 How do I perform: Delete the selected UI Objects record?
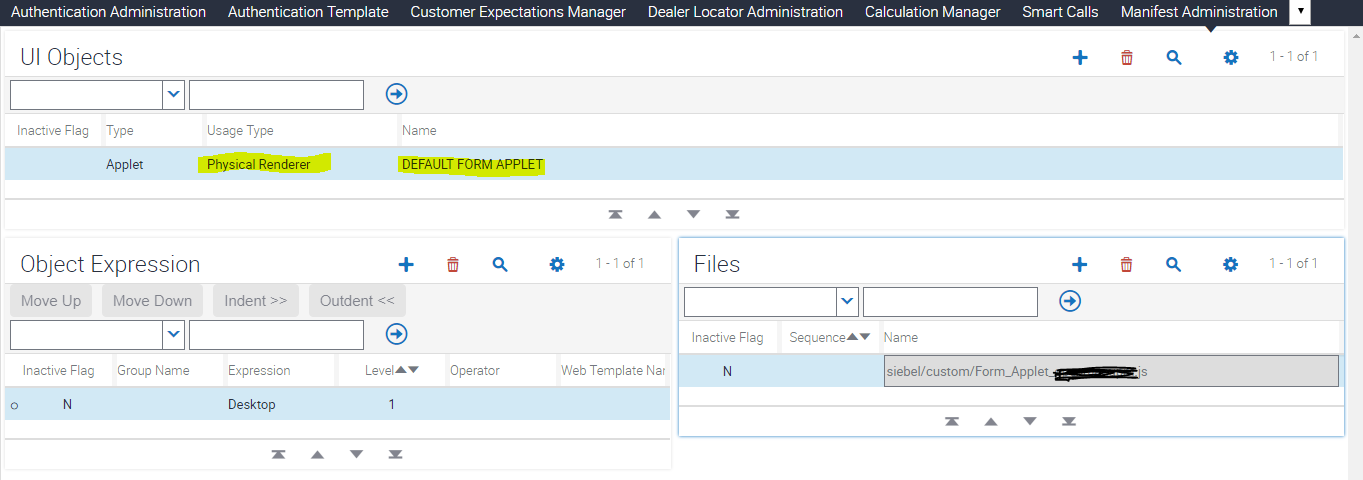[1127, 58]
